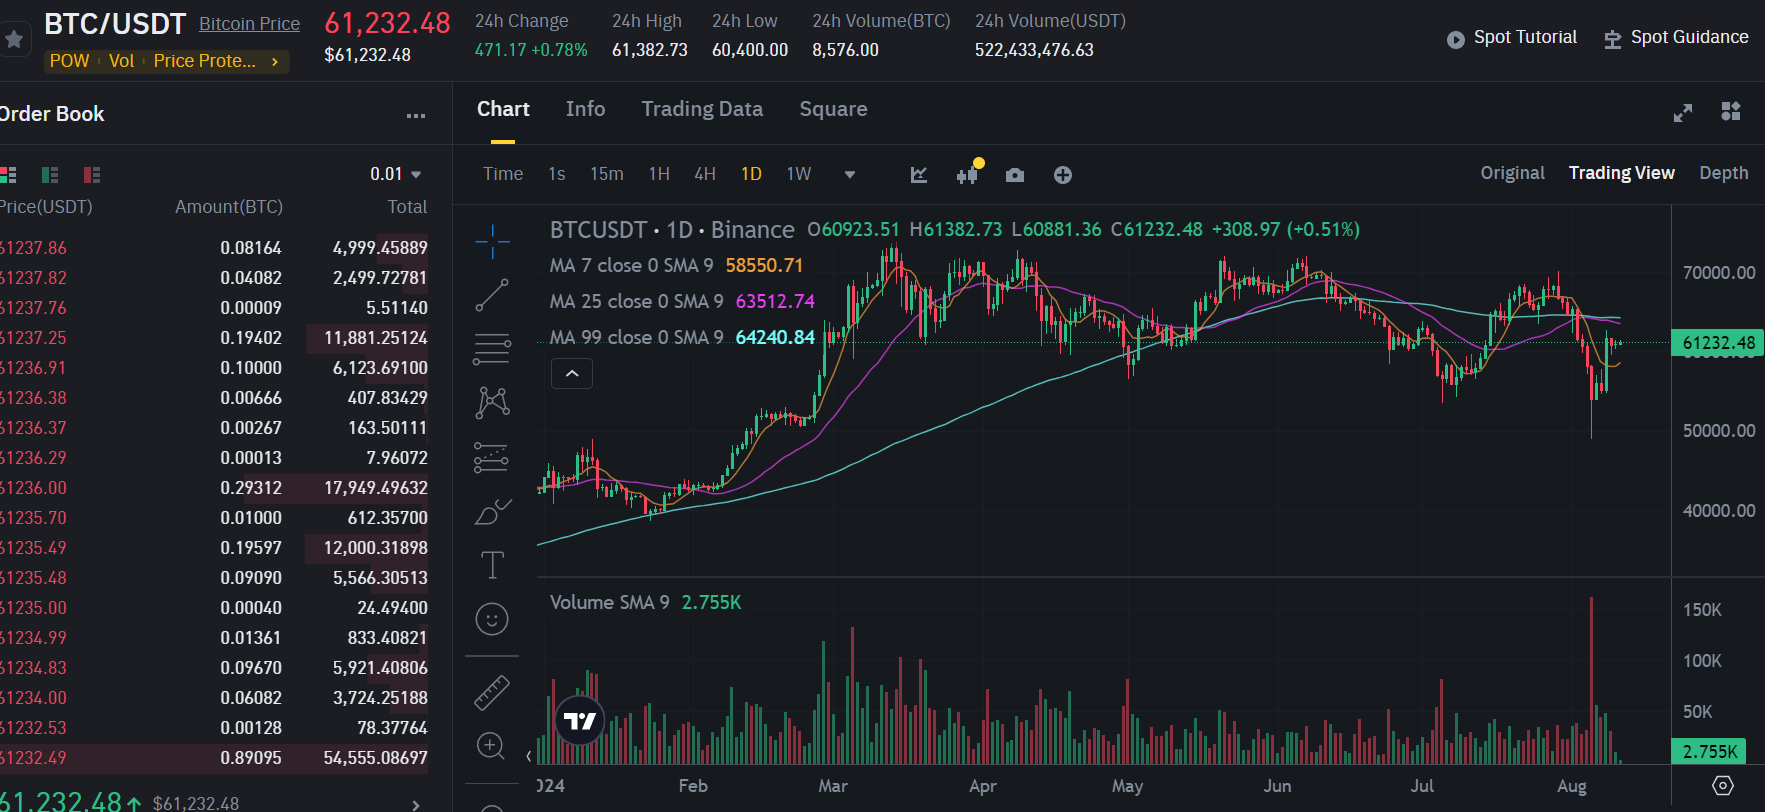1765x812 pixels.
Task: Select the trend line drawing tool
Action: (492, 295)
